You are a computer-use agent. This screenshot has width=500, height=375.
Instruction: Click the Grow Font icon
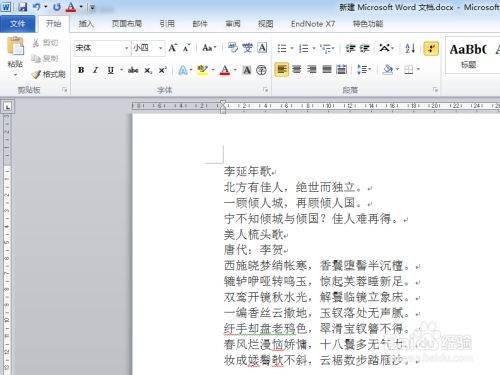tap(172, 48)
